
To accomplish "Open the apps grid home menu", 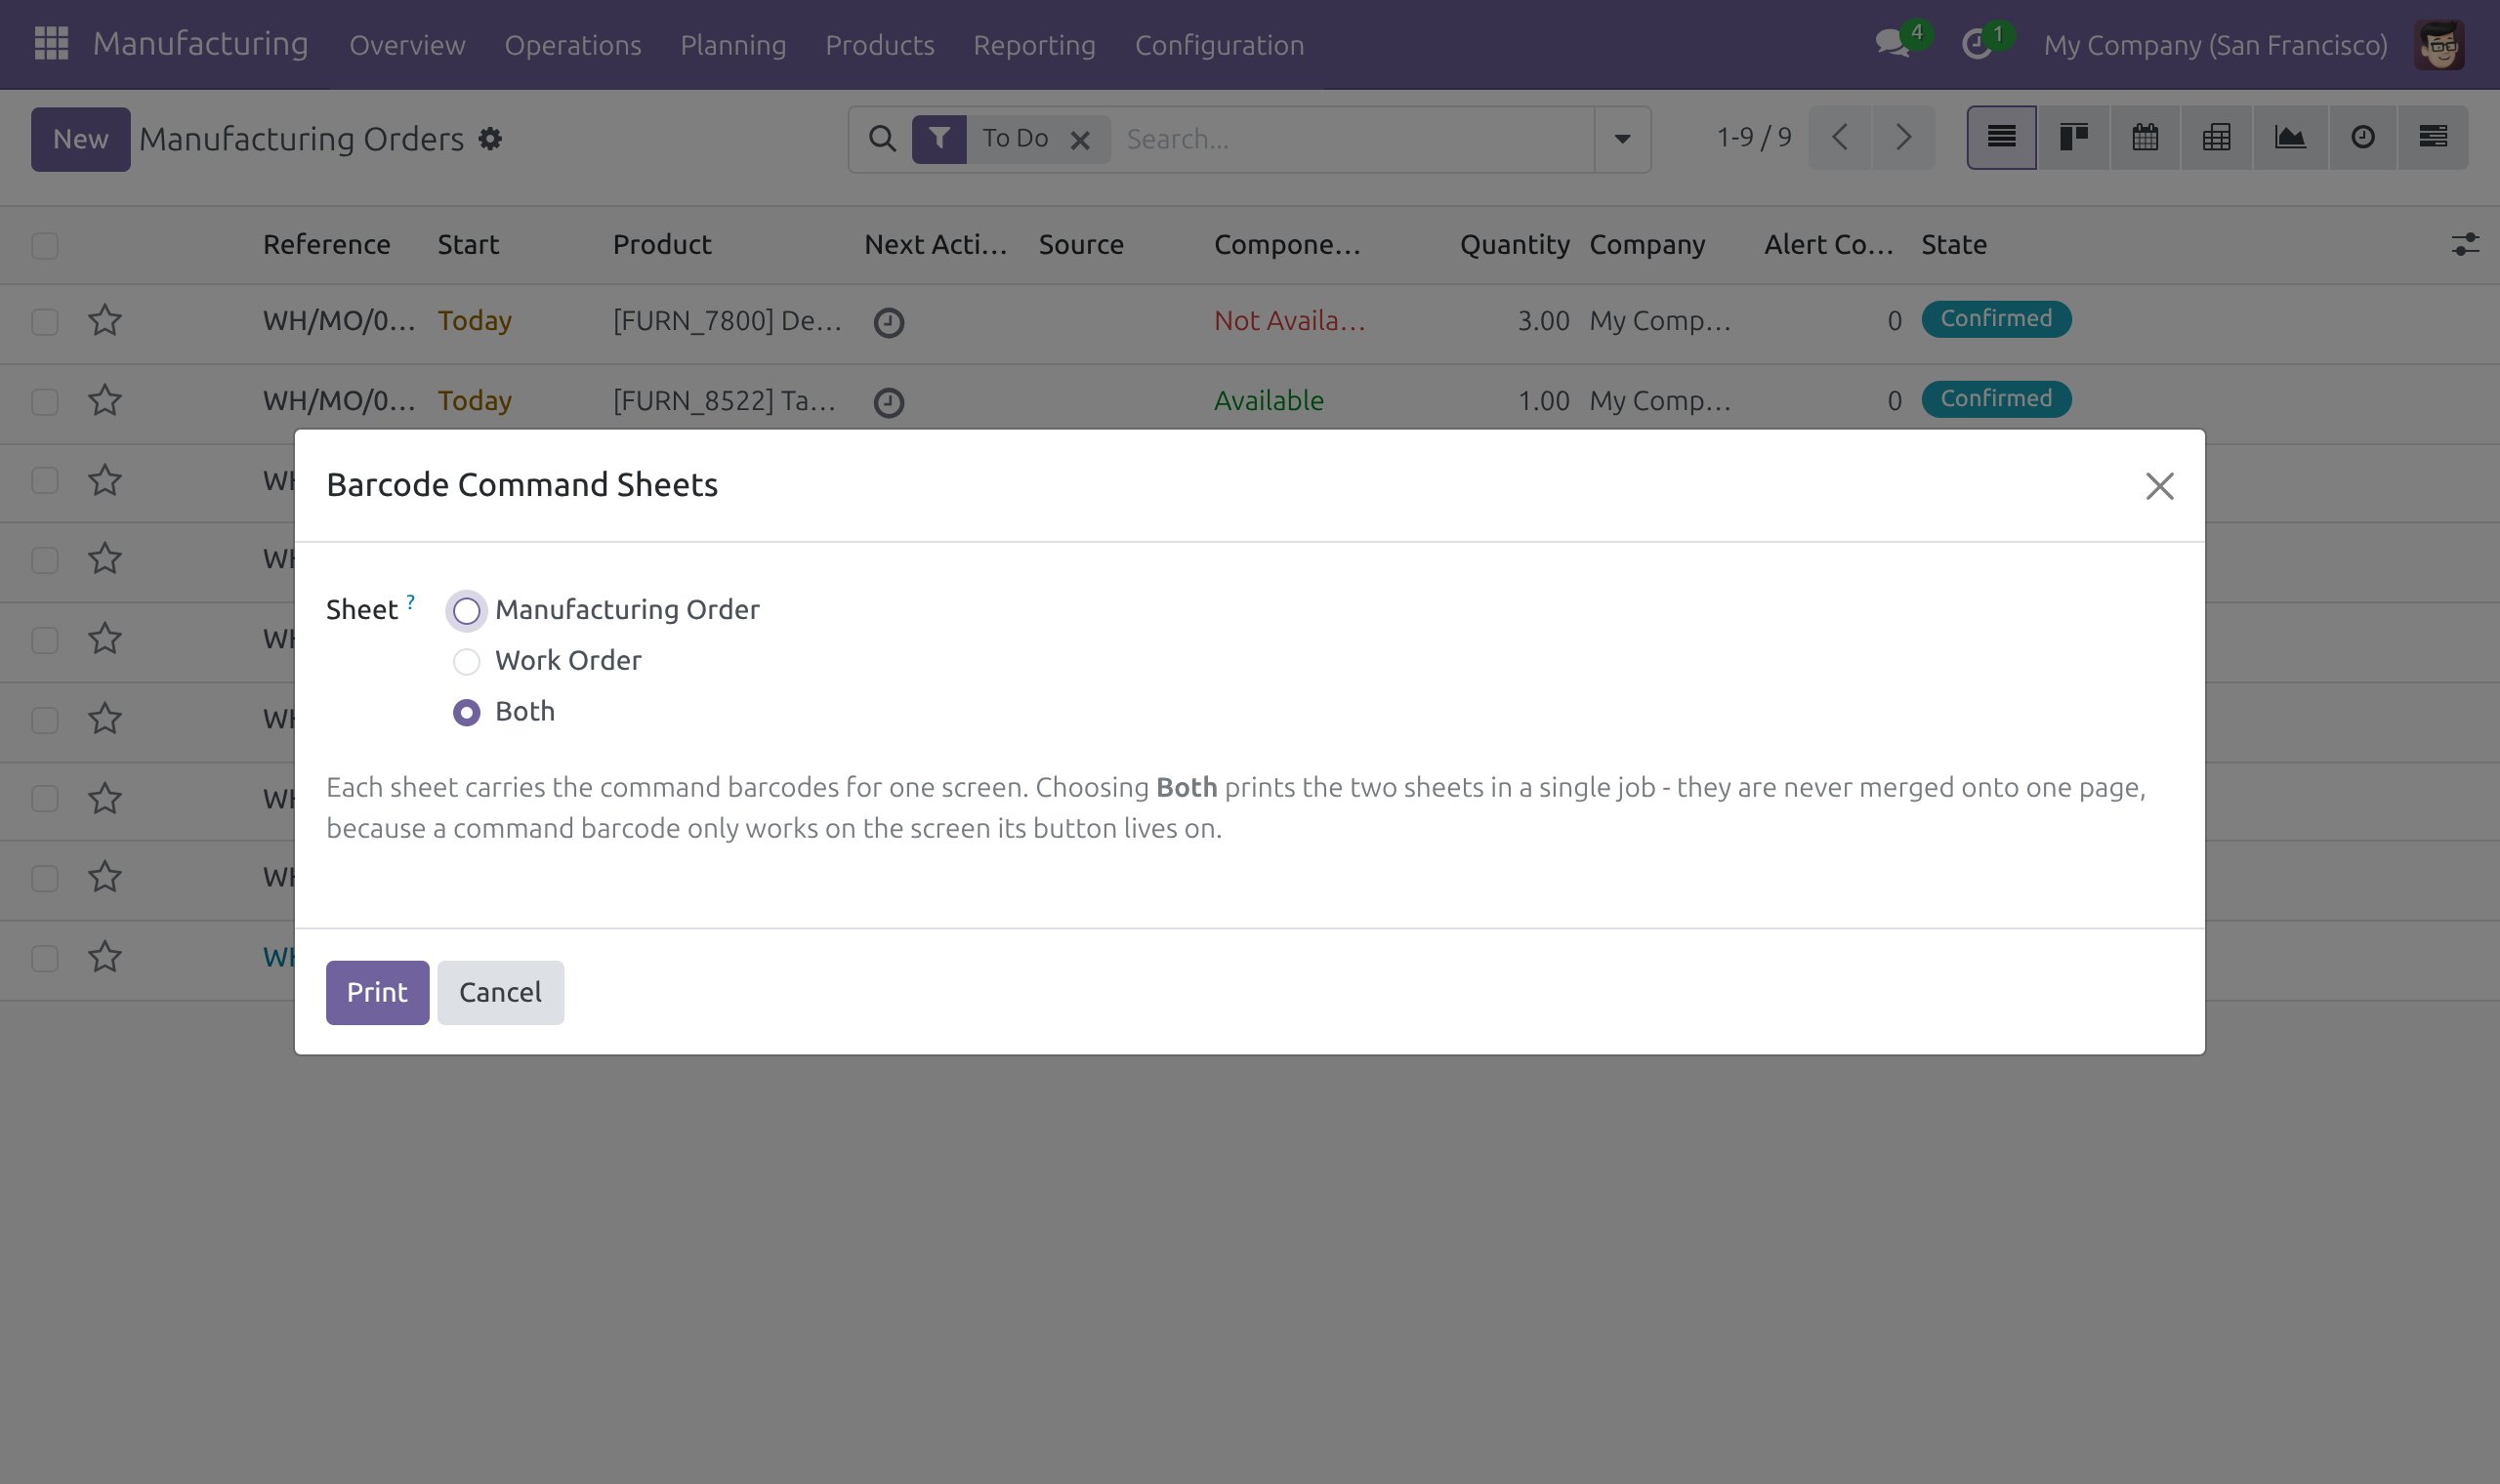I will pos(51,44).
